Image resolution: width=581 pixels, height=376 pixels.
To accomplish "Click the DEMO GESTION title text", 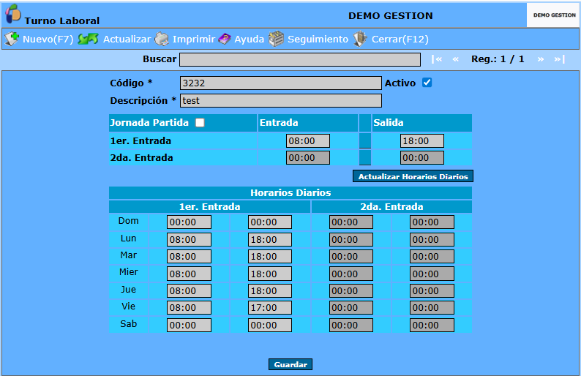I will (391, 16).
